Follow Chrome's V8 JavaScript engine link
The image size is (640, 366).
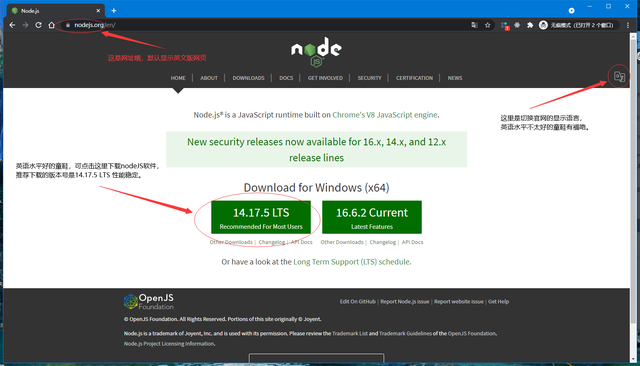[384, 115]
